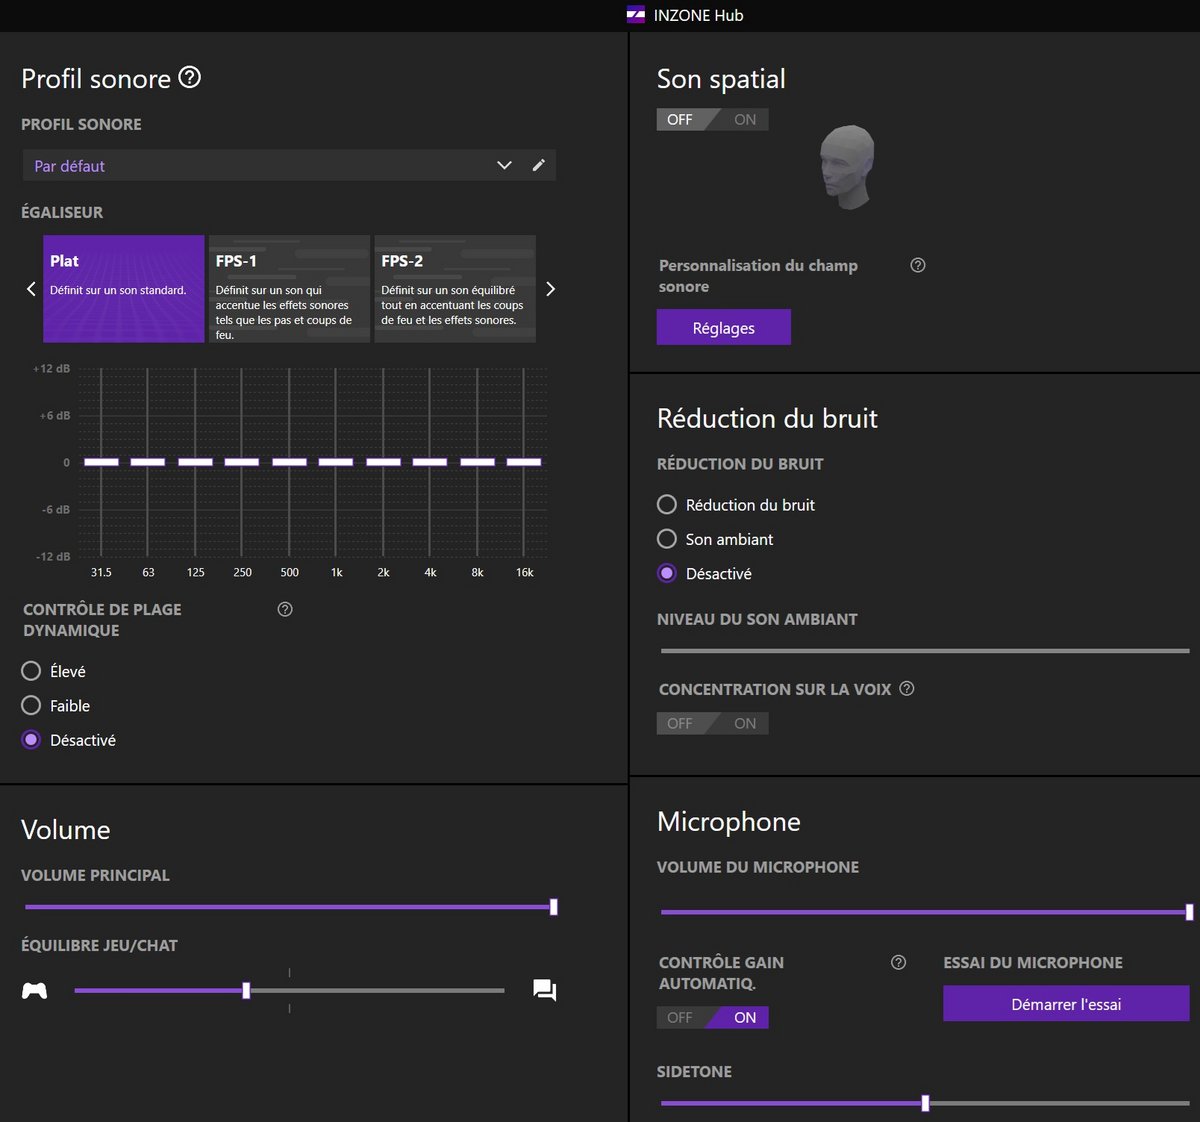This screenshot has width=1200, height=1122.
Task: Turn on the Son spatial toggle
Action: point(744,119)
